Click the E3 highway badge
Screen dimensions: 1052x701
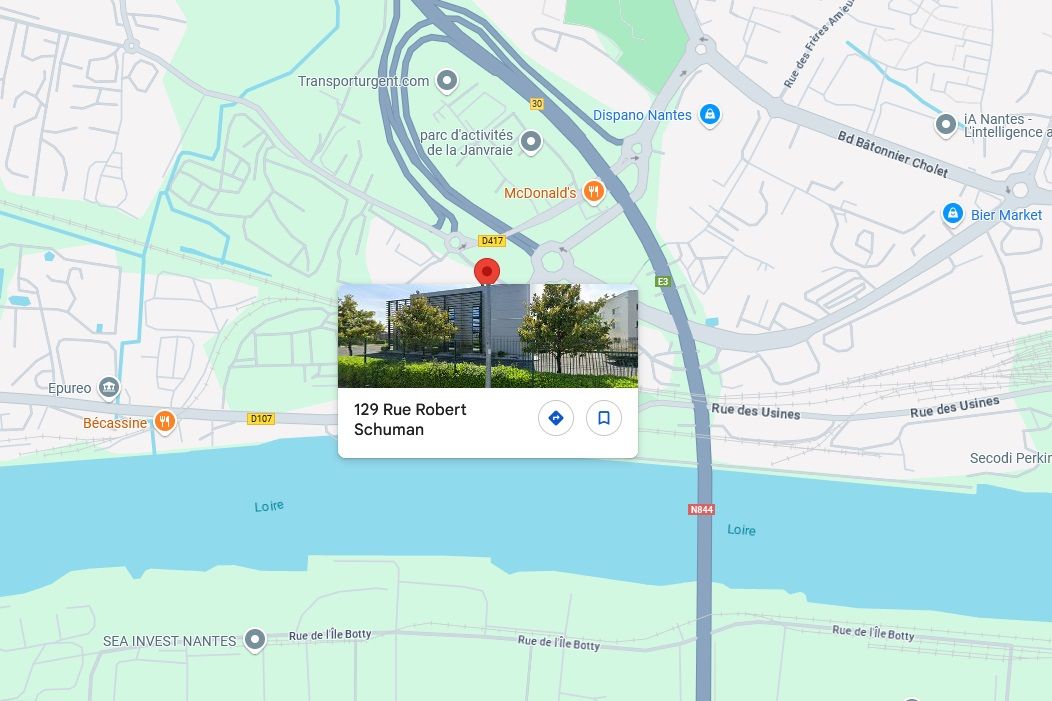click(x=663, y=281)
